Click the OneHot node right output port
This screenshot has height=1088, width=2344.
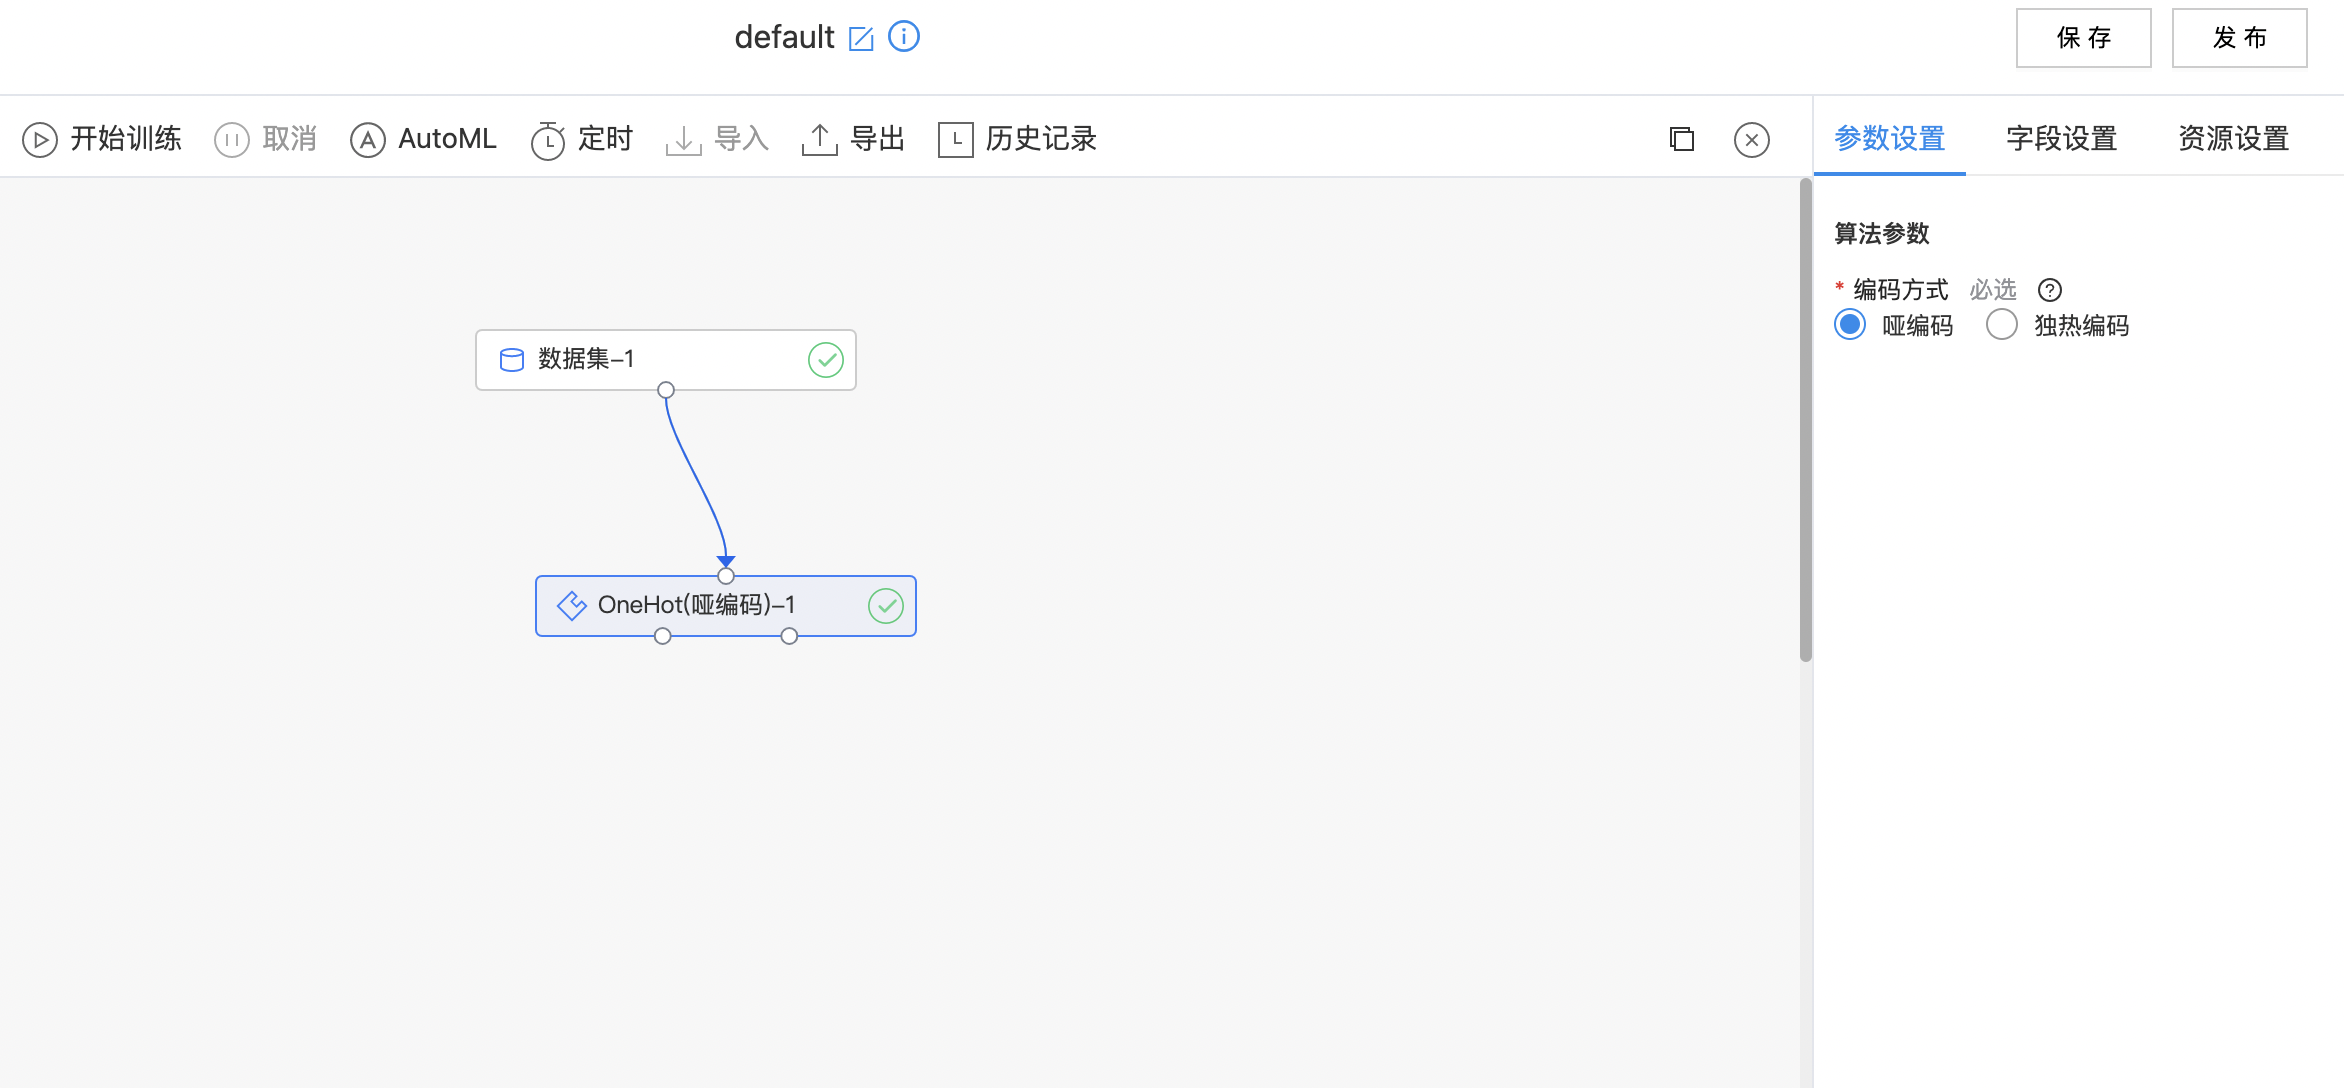click(x=789, y=636)
